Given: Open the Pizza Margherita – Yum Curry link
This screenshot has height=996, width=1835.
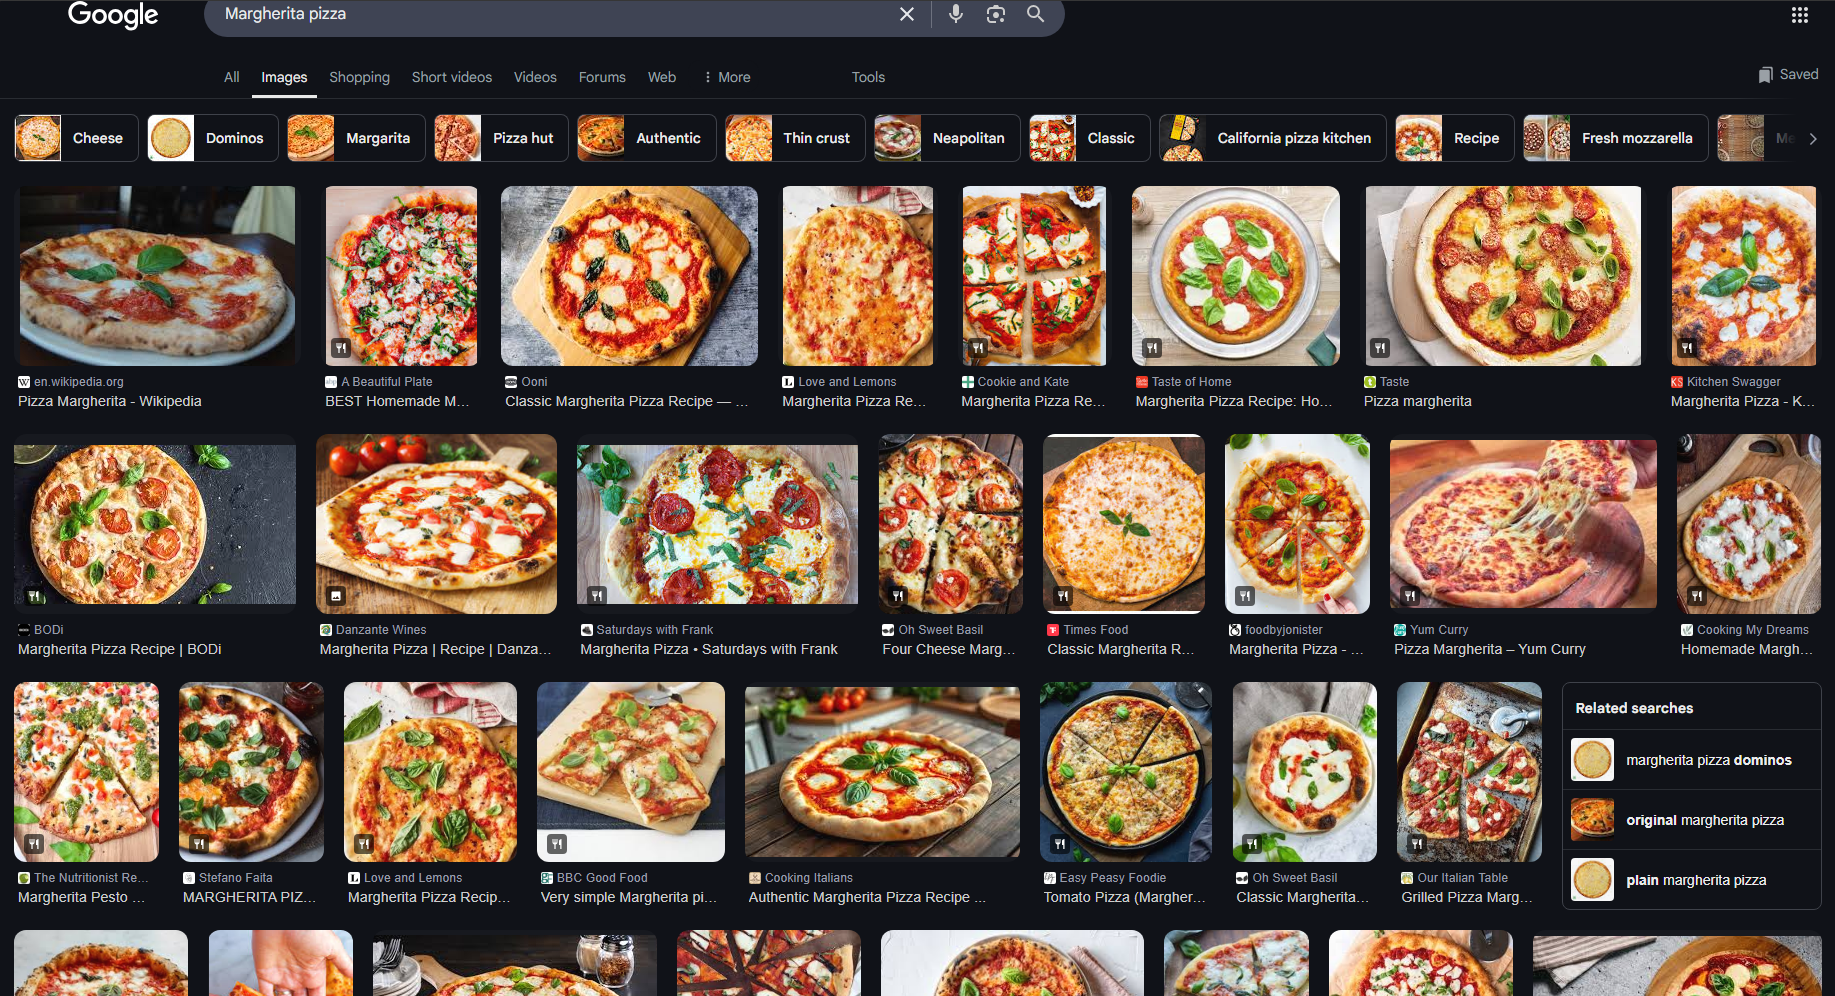Looking at the screenshot, I should tap(1490, 649).
